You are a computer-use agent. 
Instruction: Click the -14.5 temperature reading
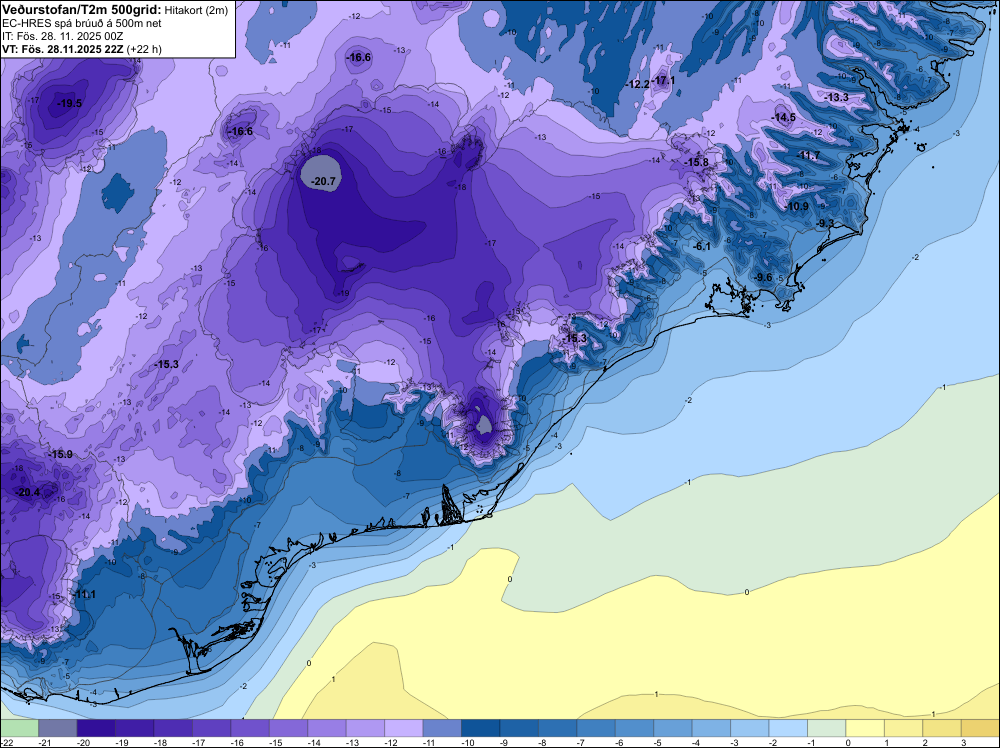tap(784, 117)
